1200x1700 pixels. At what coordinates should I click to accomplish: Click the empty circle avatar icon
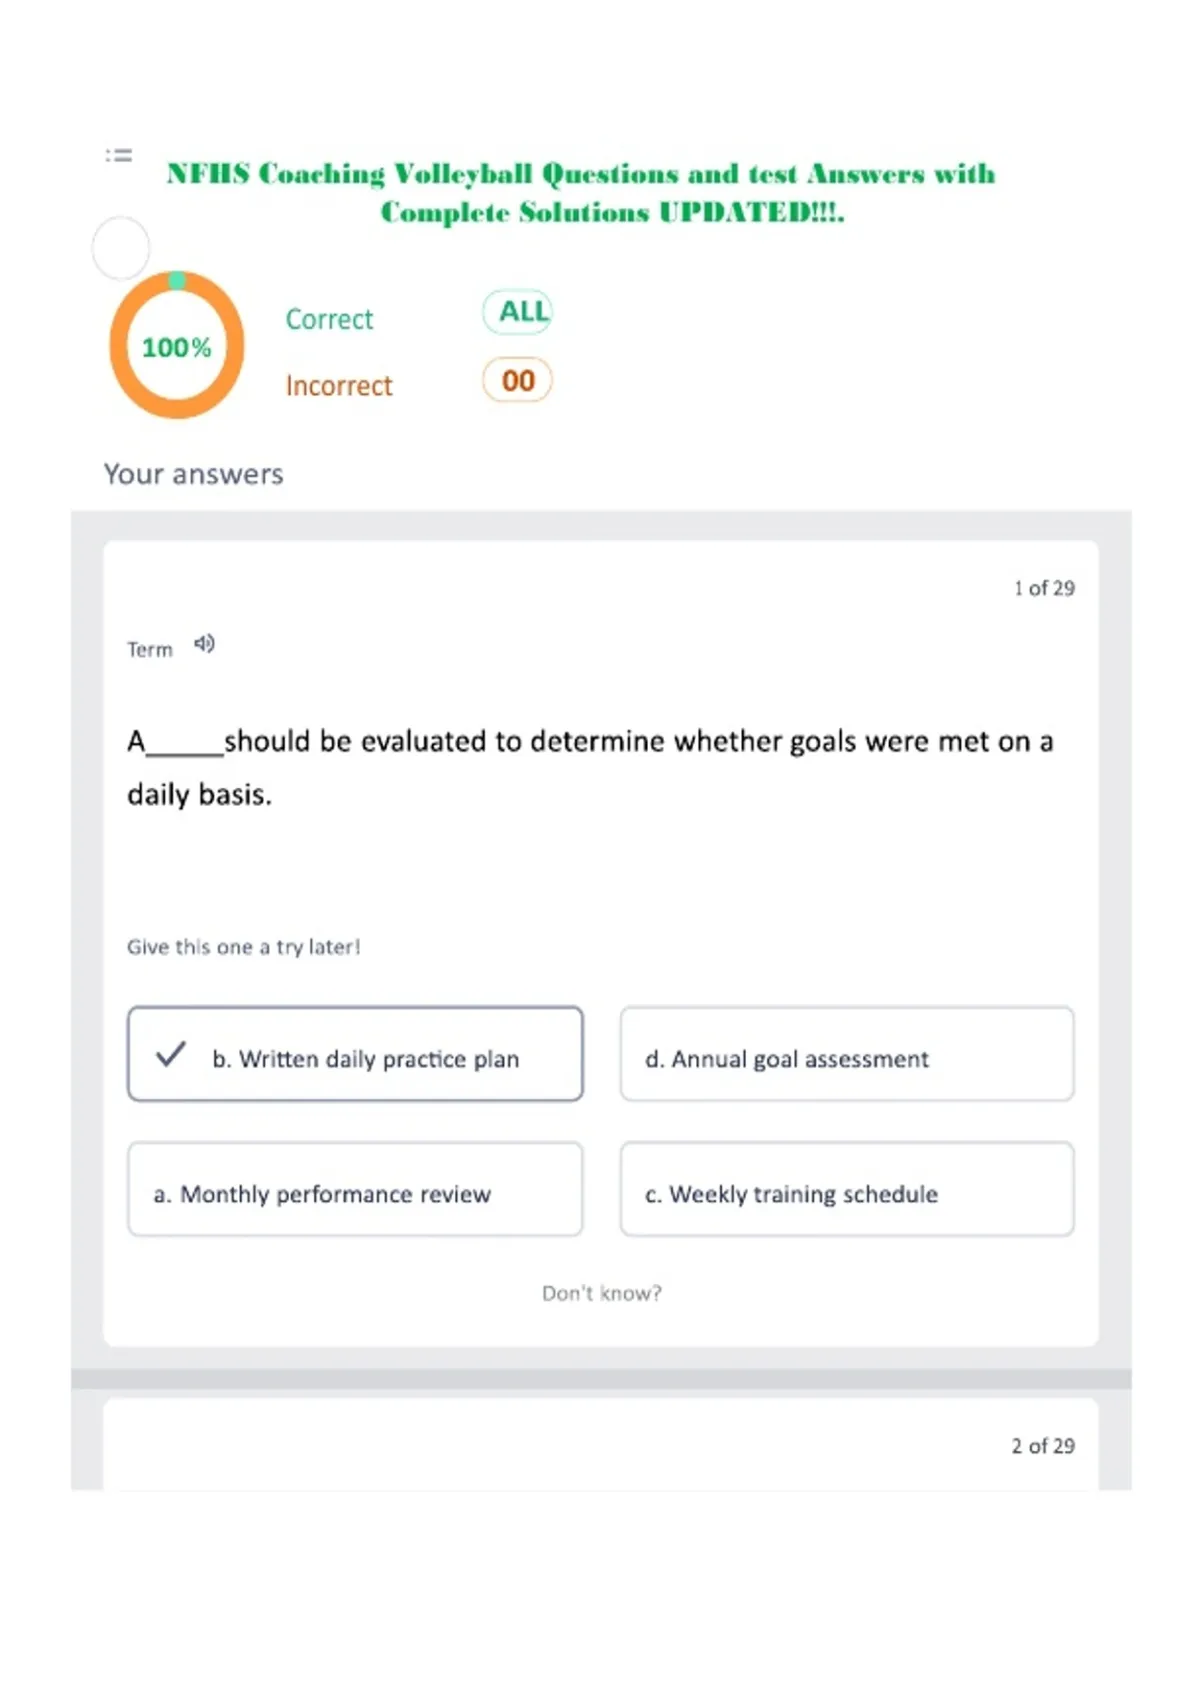pos(121,248)
